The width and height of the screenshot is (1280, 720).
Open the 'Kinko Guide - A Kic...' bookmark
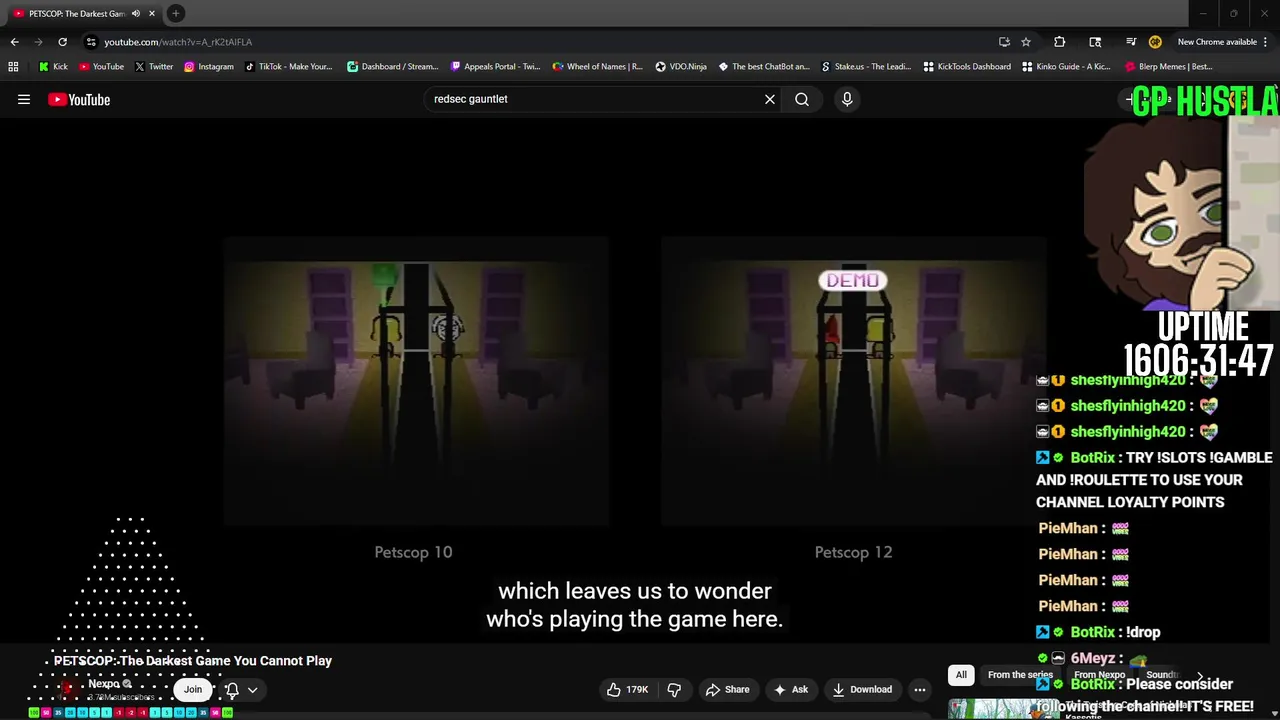click(1067, 67)
